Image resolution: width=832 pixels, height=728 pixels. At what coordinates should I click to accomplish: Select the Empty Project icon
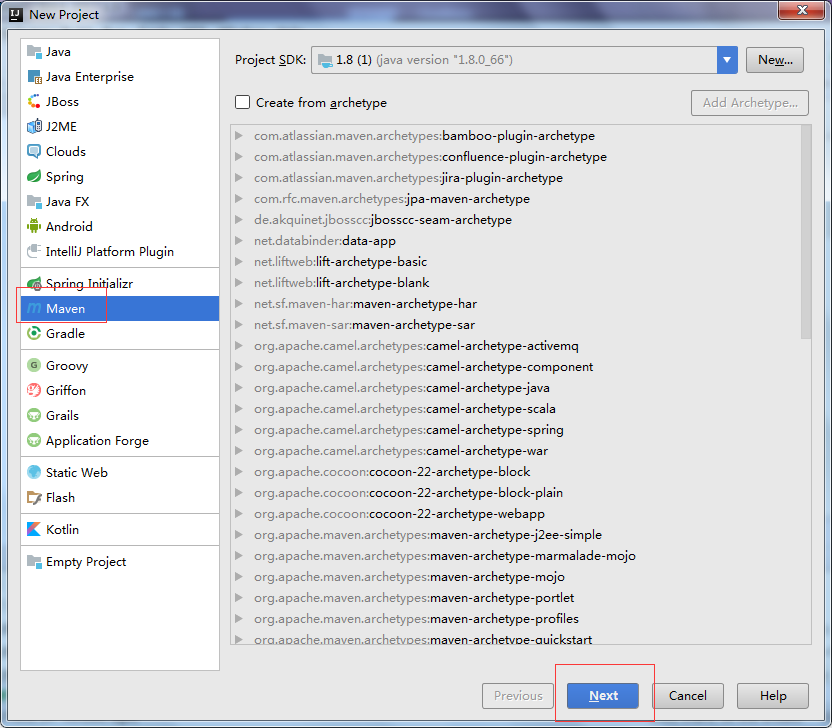34,561
